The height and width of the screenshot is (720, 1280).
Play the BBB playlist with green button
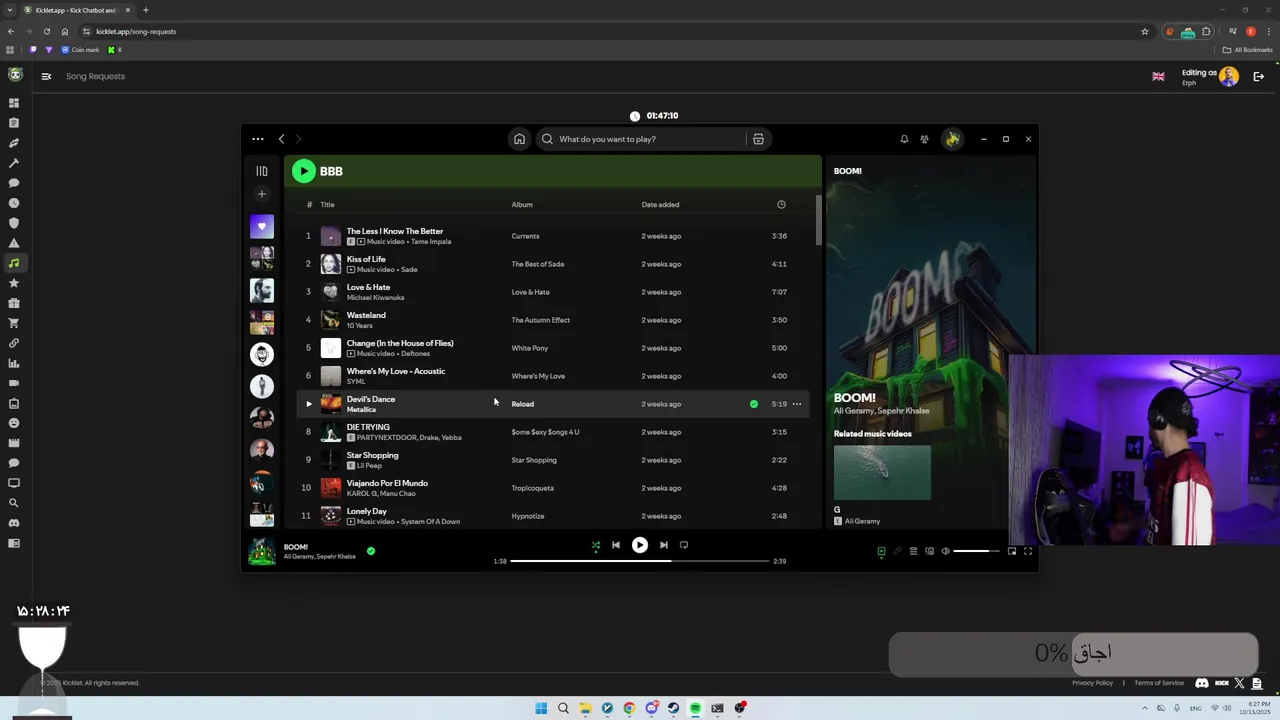click(303, 171)
